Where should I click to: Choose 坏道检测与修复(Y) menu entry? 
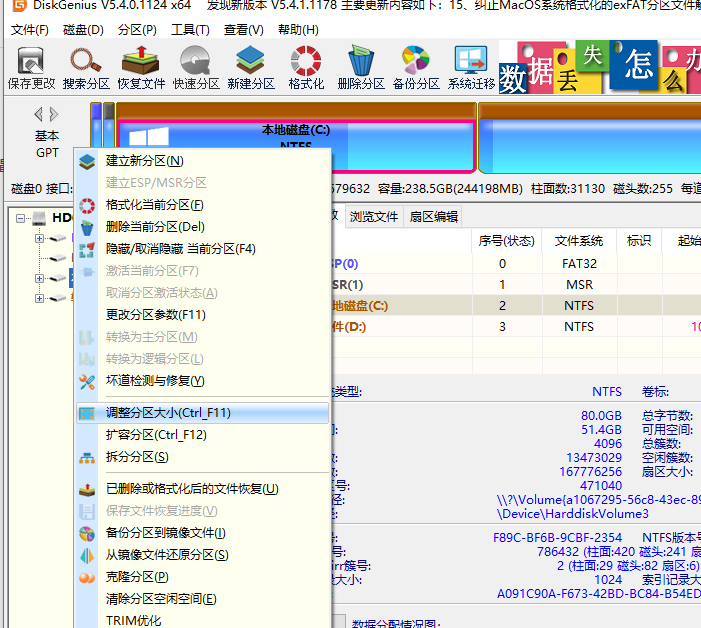203,381
